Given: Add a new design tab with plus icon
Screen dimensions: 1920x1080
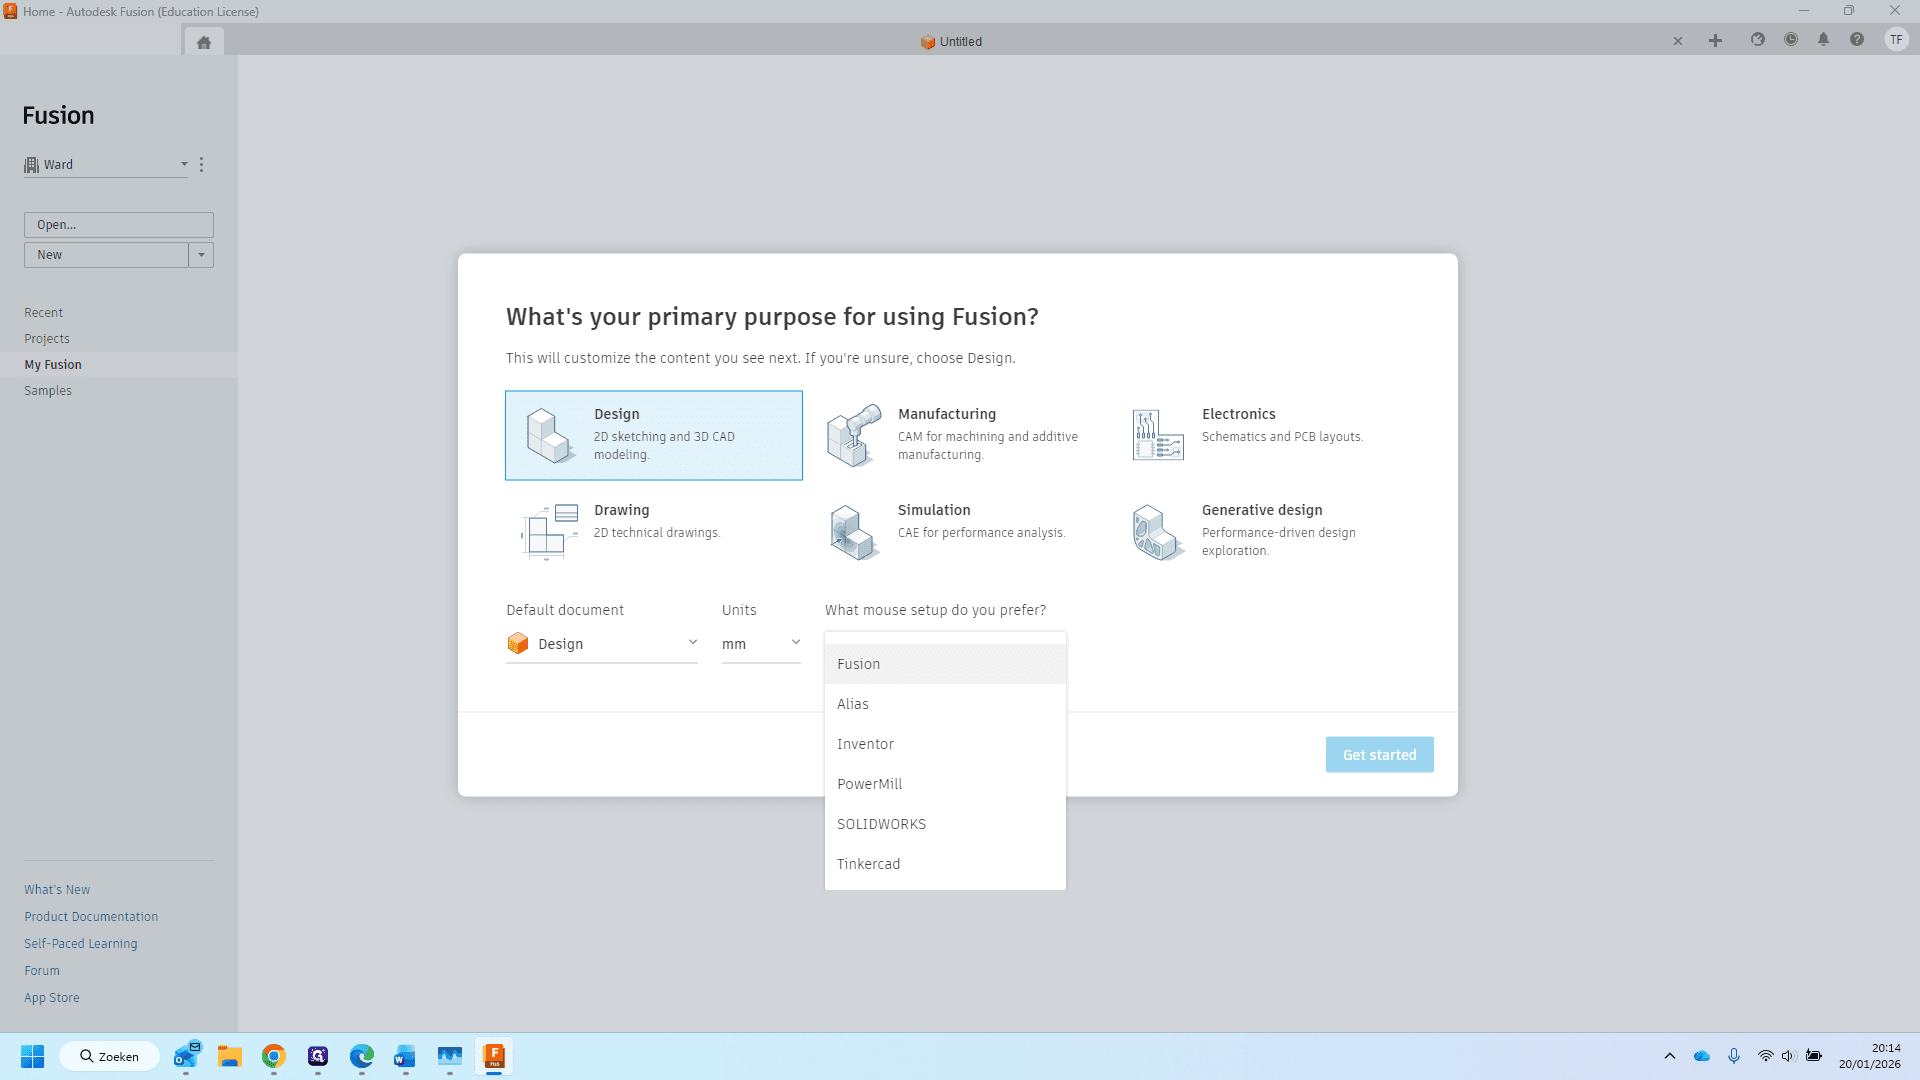Looking at the screenshot, I should (1715, 41).
